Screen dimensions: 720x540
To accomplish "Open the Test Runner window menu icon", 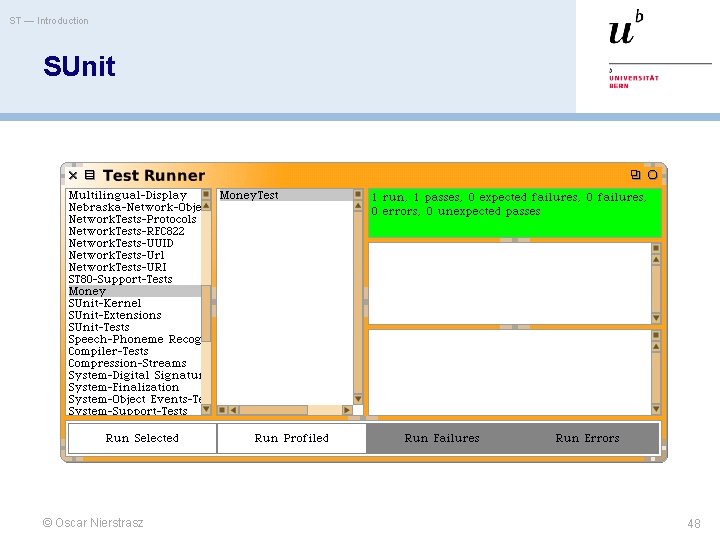I will pos(90,175).
